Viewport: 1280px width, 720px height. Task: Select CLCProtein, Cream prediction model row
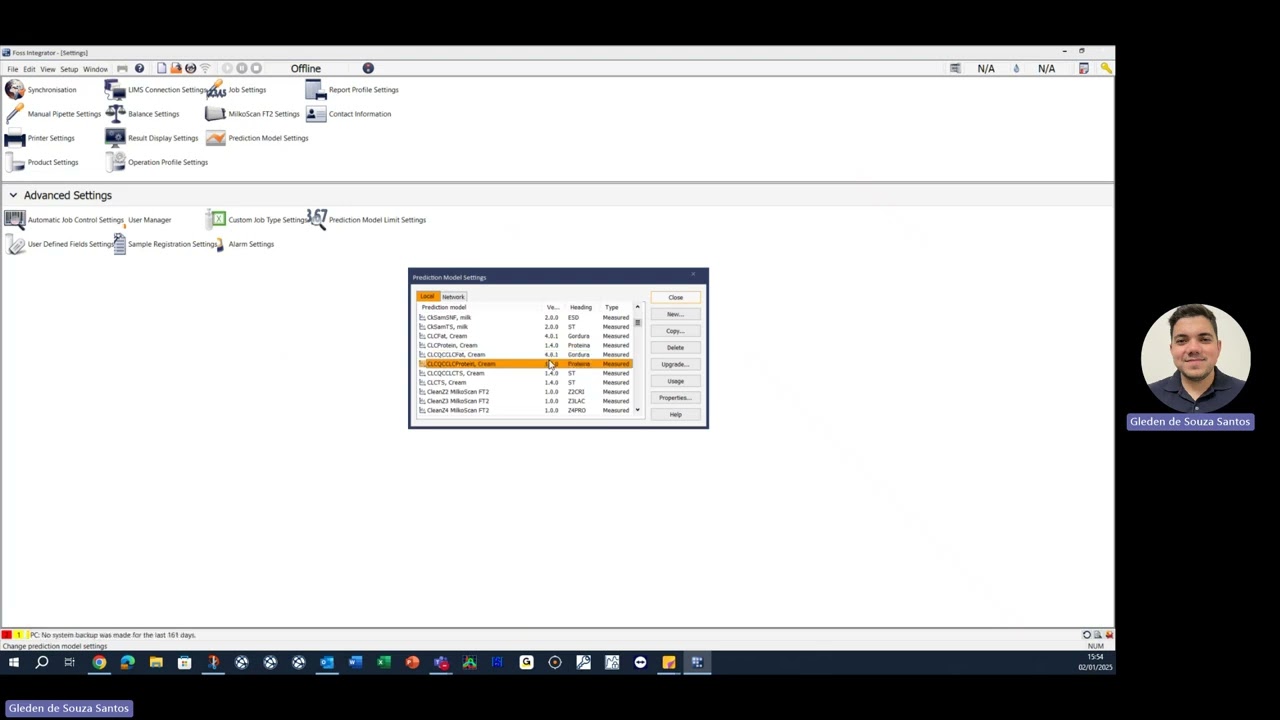(x=524, y=345)
